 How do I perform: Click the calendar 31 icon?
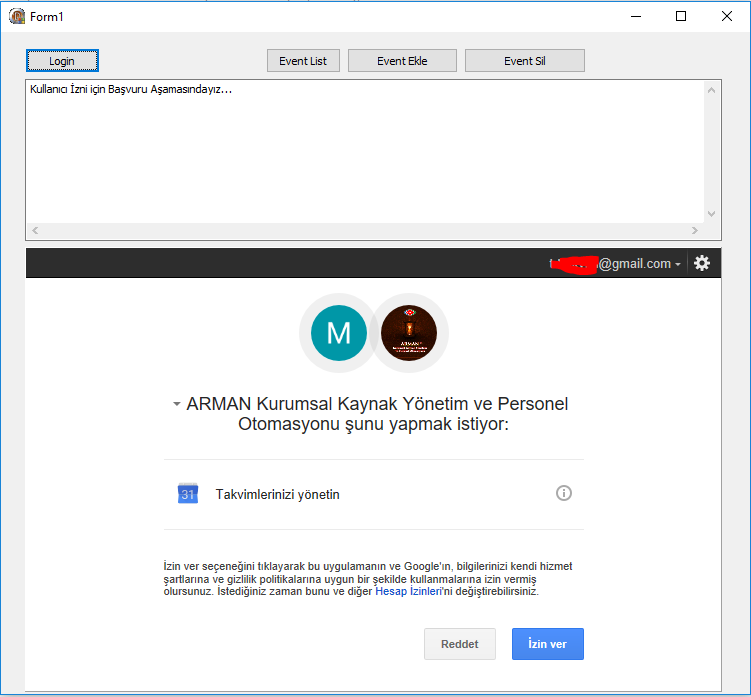pos(188,493)
